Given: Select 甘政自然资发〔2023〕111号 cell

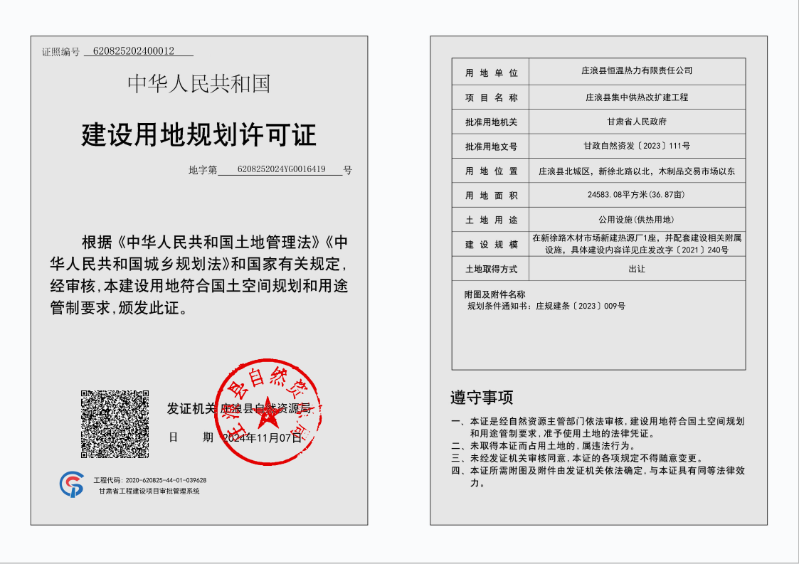Looking at the screenshot, I should point(637,146).
